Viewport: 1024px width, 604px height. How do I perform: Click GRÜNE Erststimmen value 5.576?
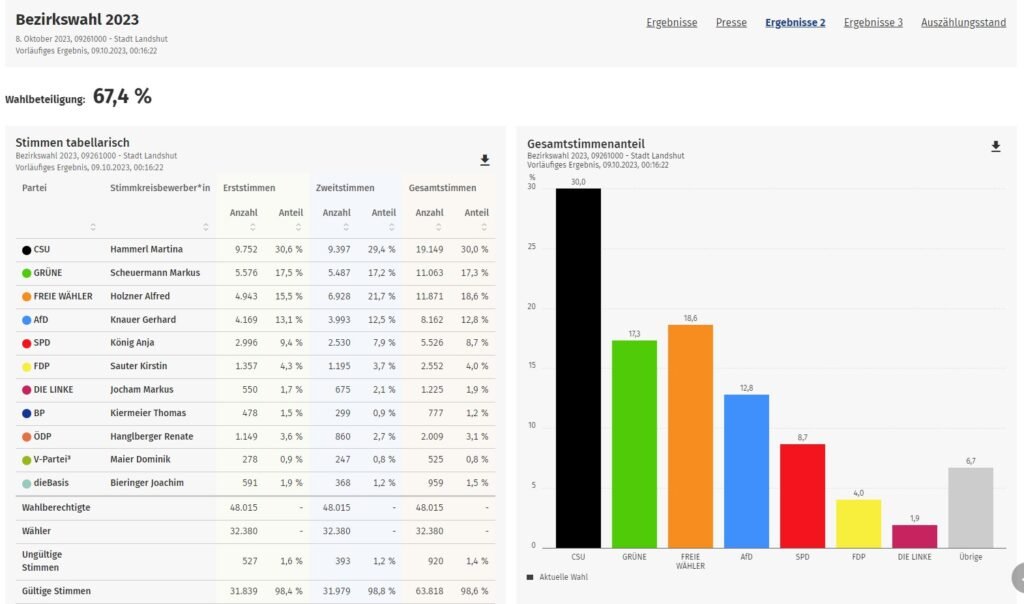point(246,273)
